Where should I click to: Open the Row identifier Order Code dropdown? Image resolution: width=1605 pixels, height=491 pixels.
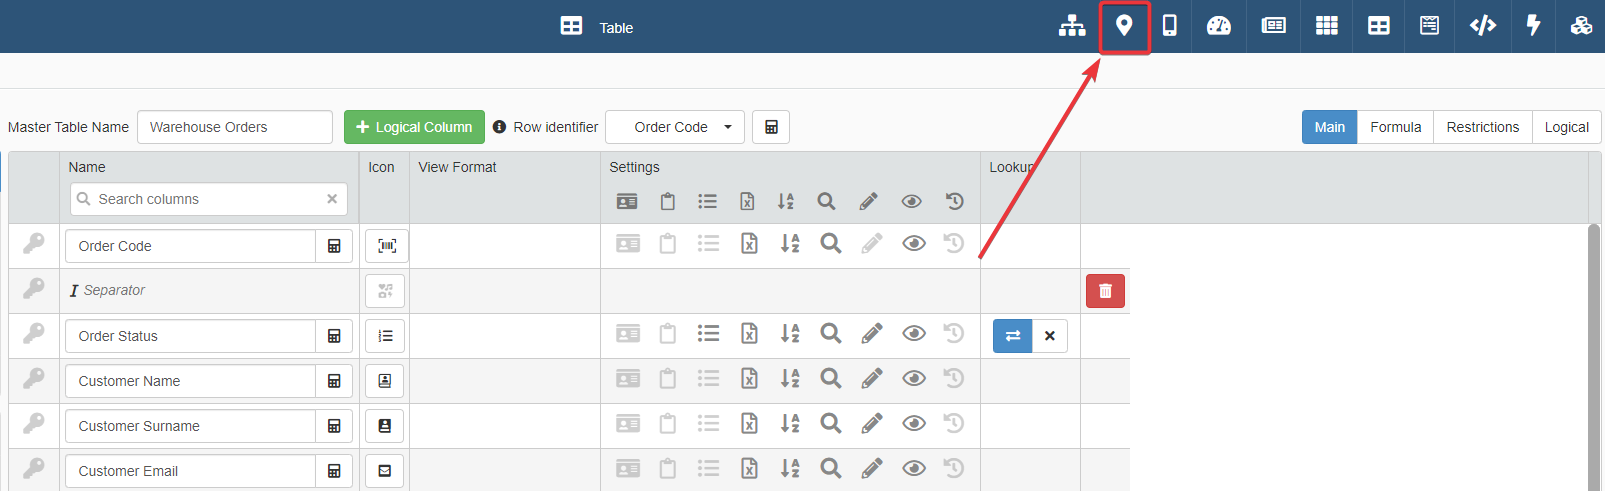click(x=675, y=127)
